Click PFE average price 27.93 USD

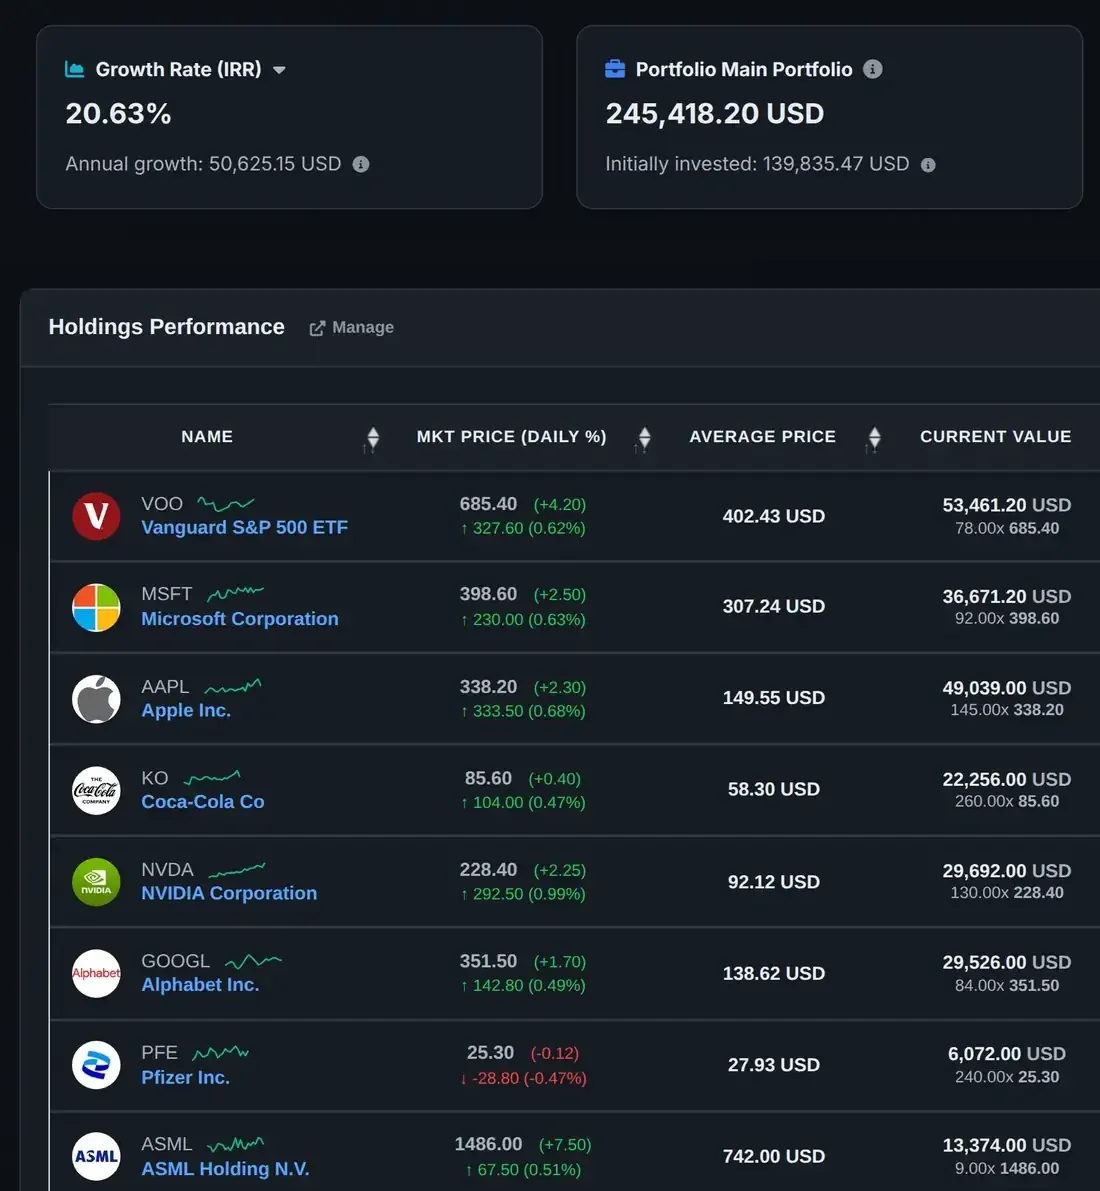[x=773, y=1065]
